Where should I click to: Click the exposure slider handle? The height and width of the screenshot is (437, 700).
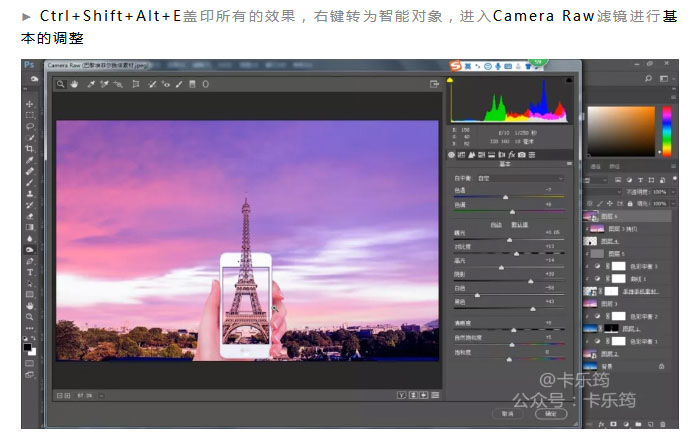[x=509, y=240]
